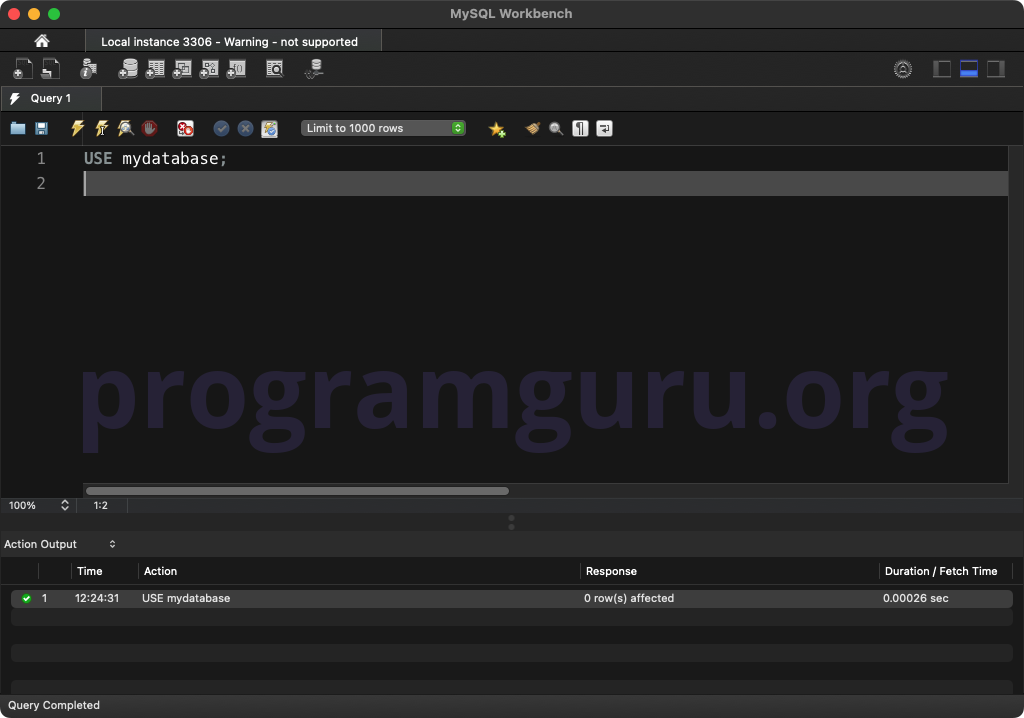Stop the running query

pos(150,128)
